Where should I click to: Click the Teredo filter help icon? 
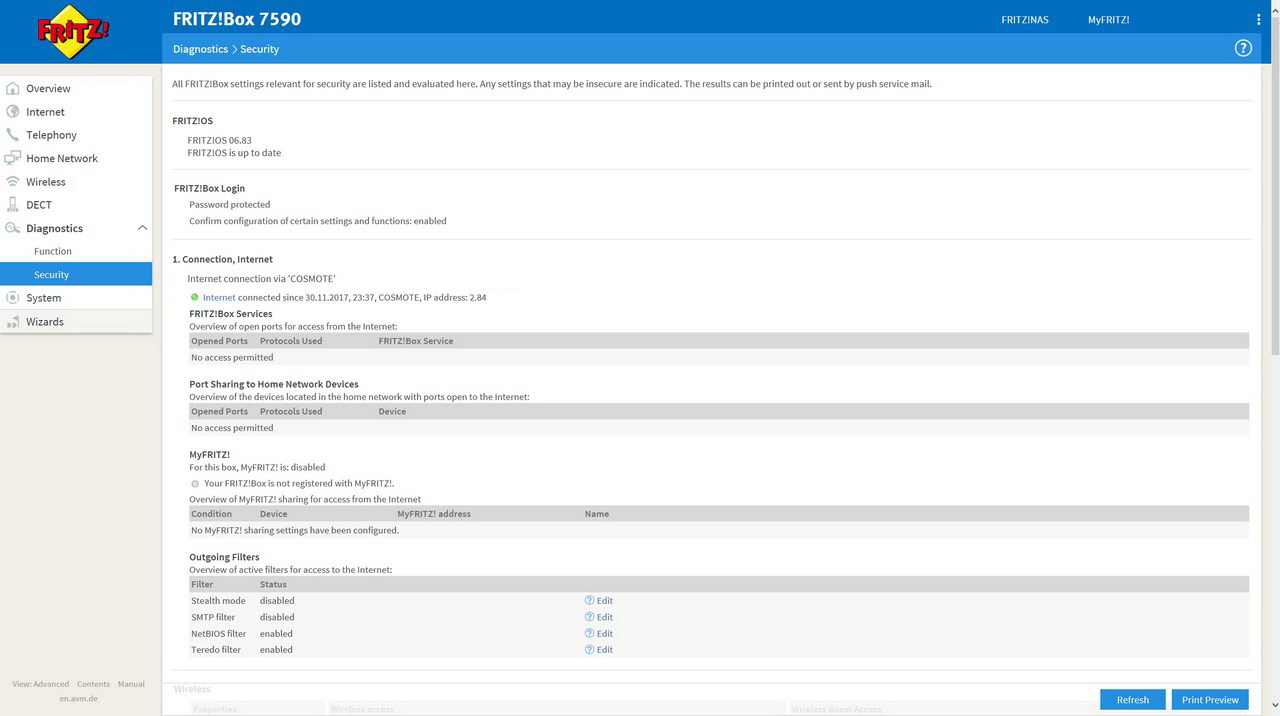pos(589,649)
